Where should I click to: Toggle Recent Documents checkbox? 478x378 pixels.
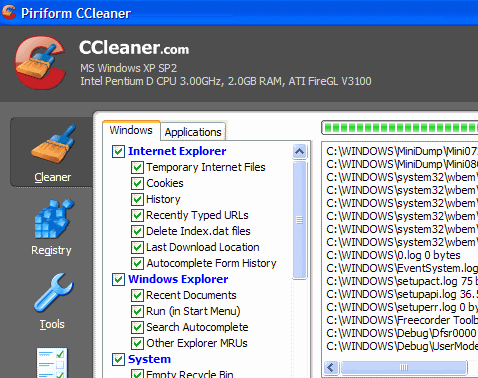pos(137,295)
